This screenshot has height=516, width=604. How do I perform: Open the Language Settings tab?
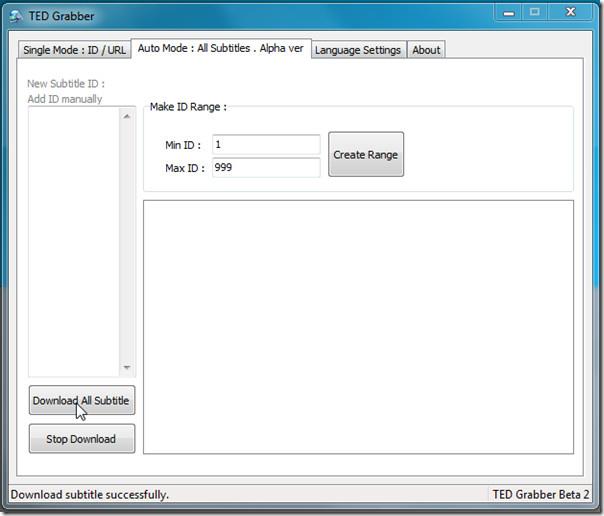click(358, 50)
